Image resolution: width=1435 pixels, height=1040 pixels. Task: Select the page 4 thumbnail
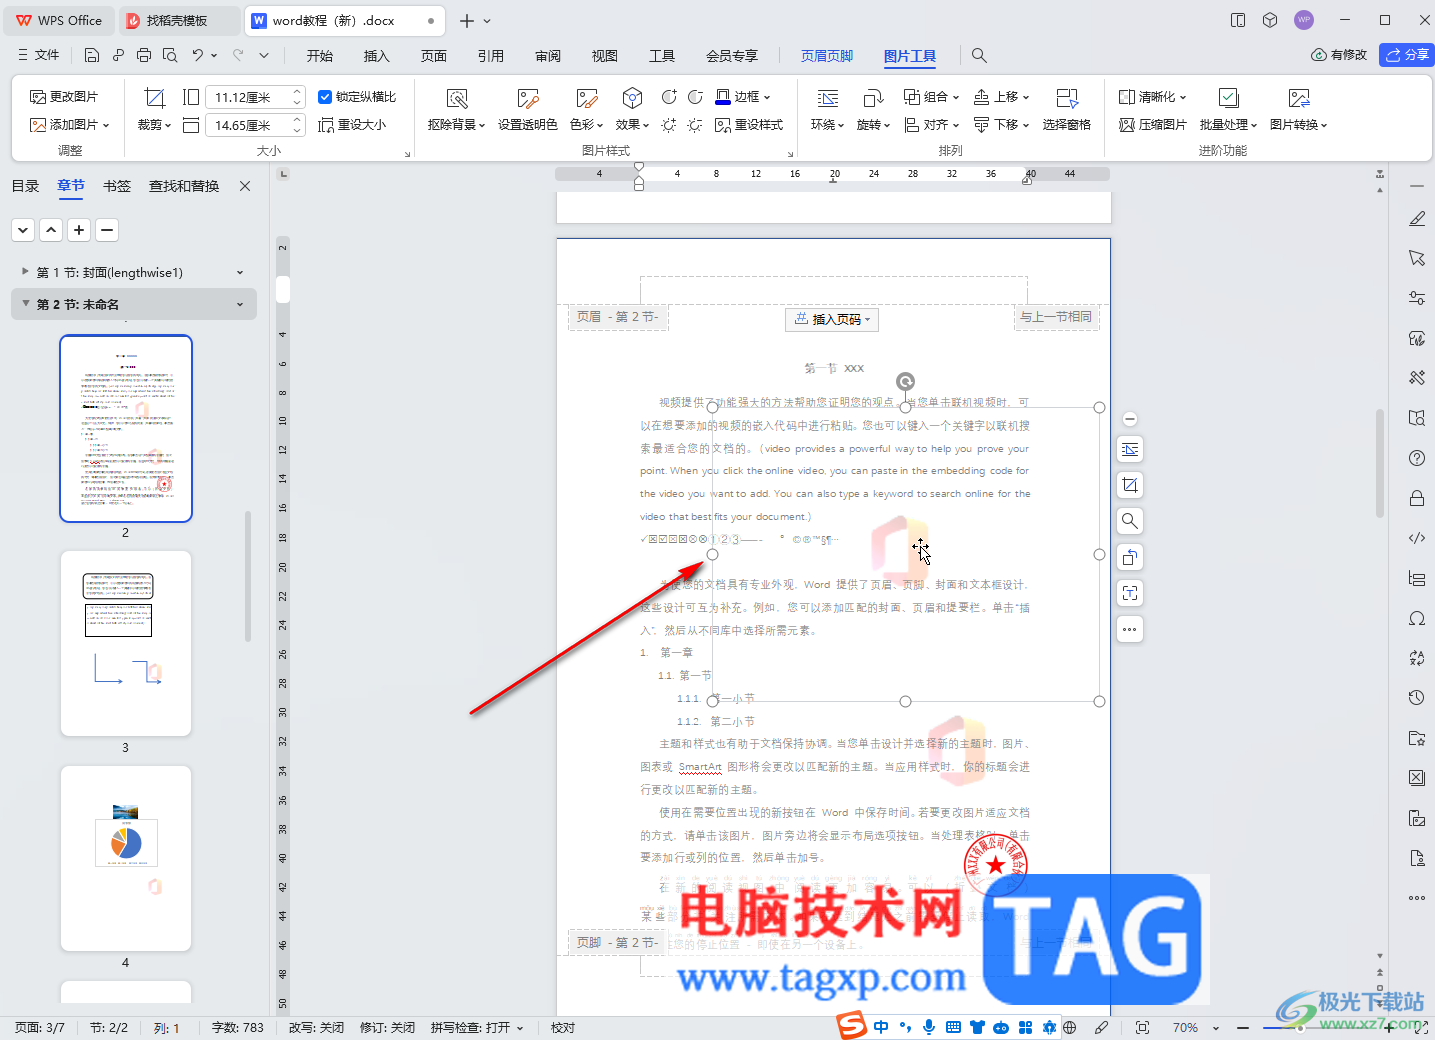tap(126, 858)
